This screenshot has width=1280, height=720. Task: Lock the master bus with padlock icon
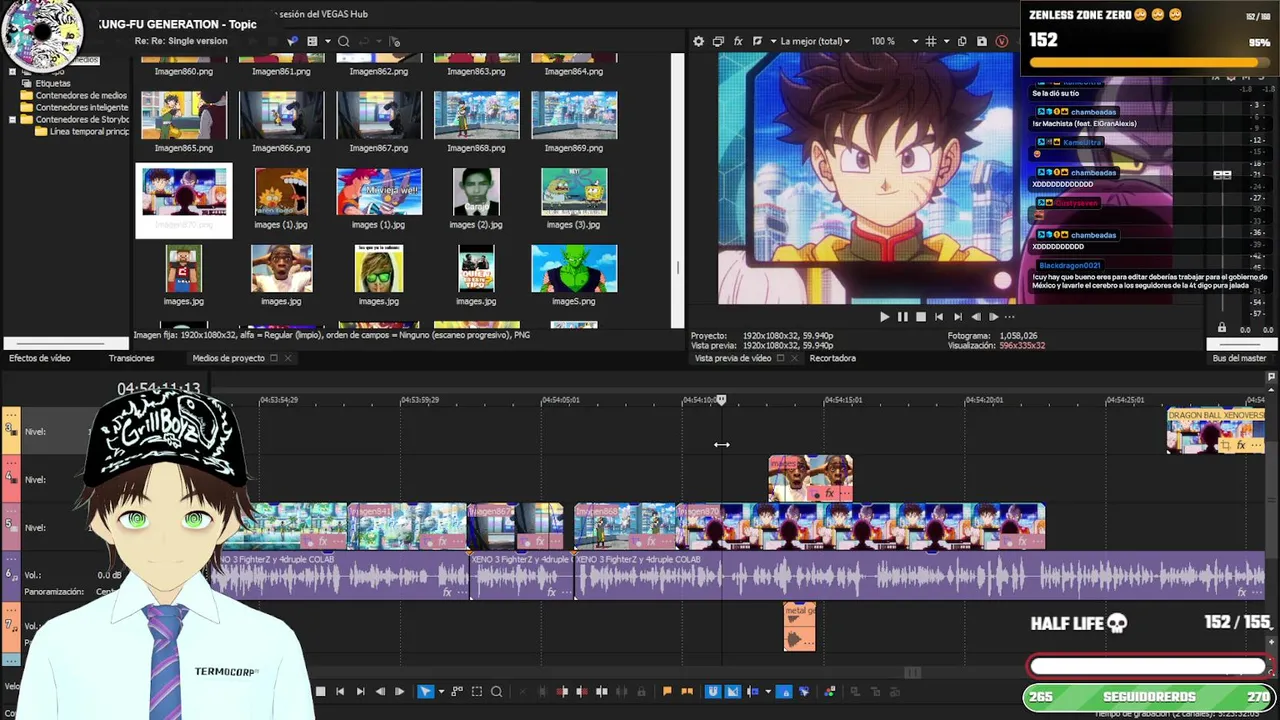(x=1221, y=328)
